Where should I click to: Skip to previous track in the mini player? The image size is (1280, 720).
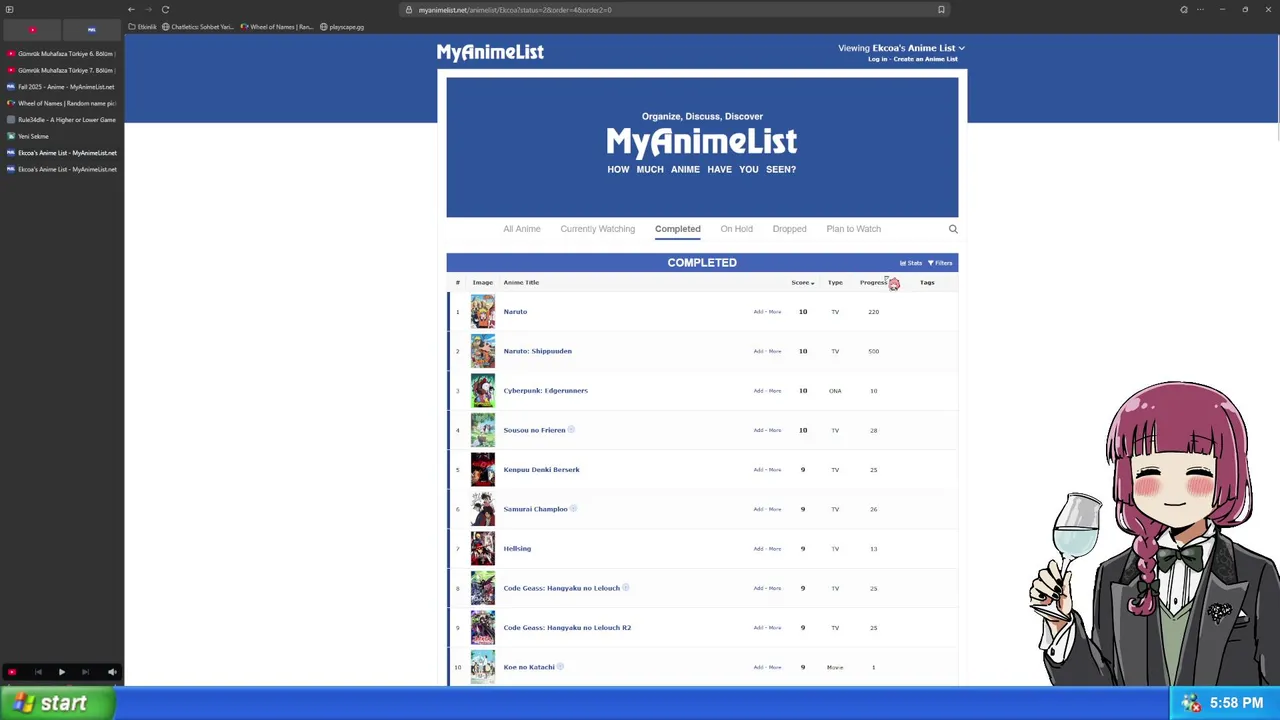pyautogui.click(x=38, y=672)
